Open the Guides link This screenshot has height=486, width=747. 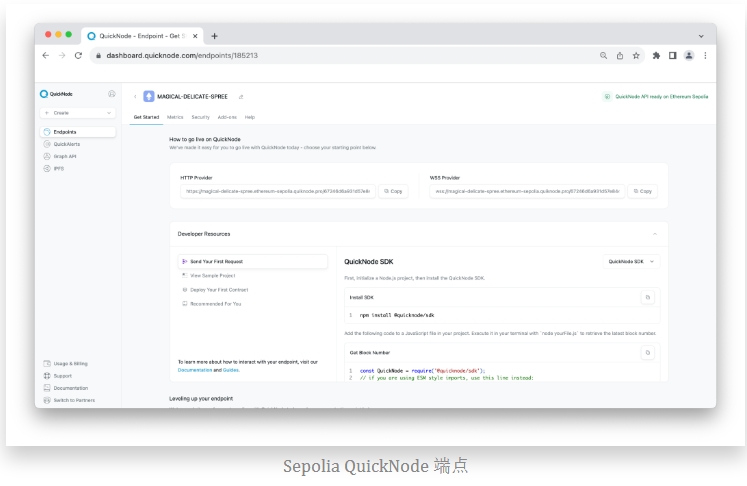(231, 370)
